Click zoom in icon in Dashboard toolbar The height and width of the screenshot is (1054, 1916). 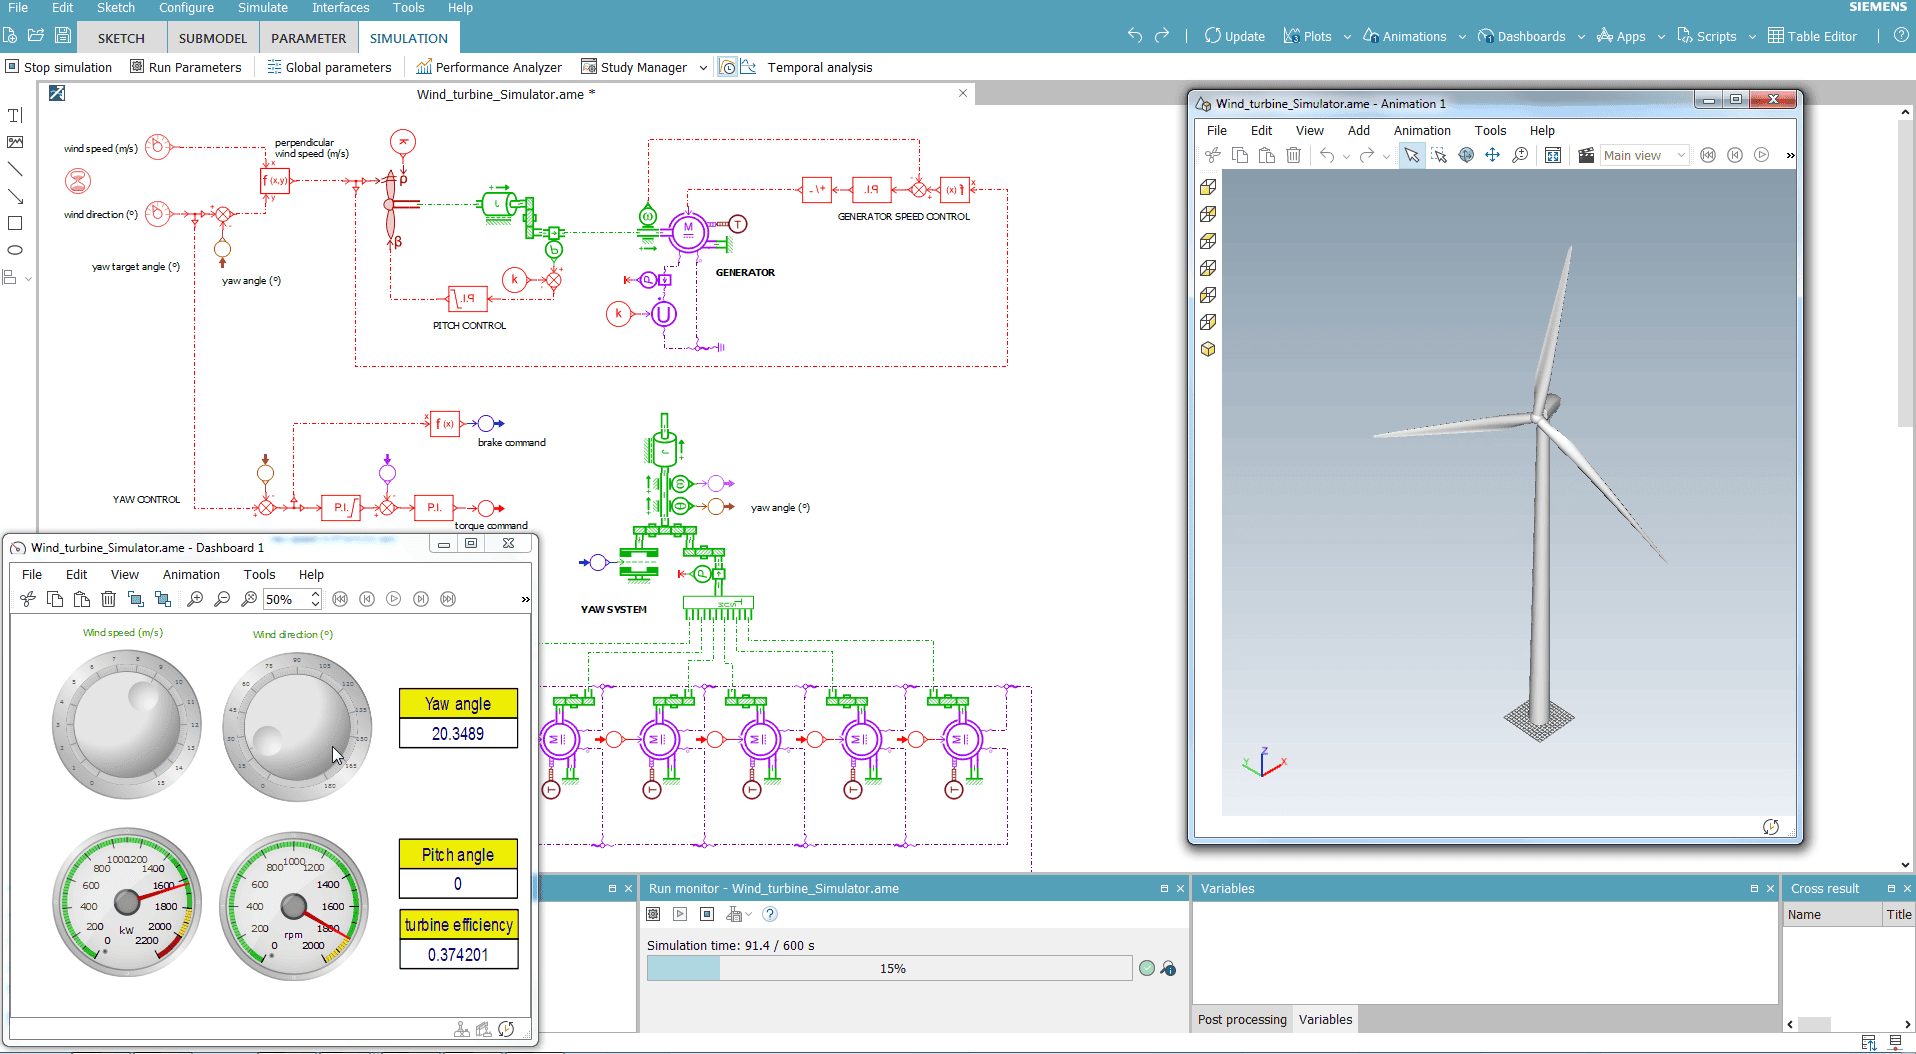[x=195, y=599]
